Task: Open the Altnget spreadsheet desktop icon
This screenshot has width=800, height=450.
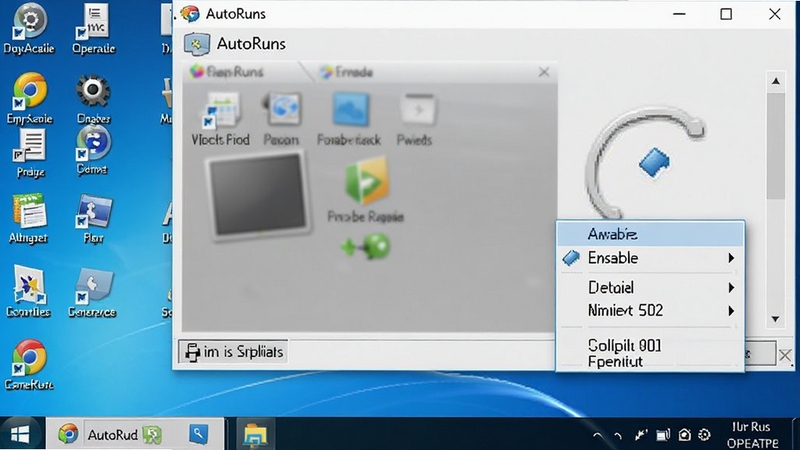Action: (28, 218)
